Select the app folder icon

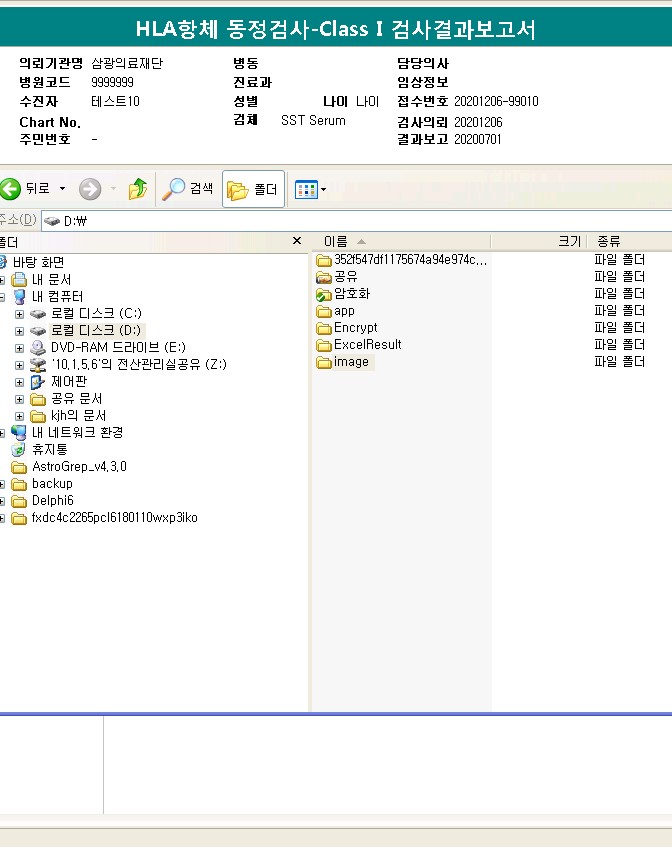[x=324, y=312]
